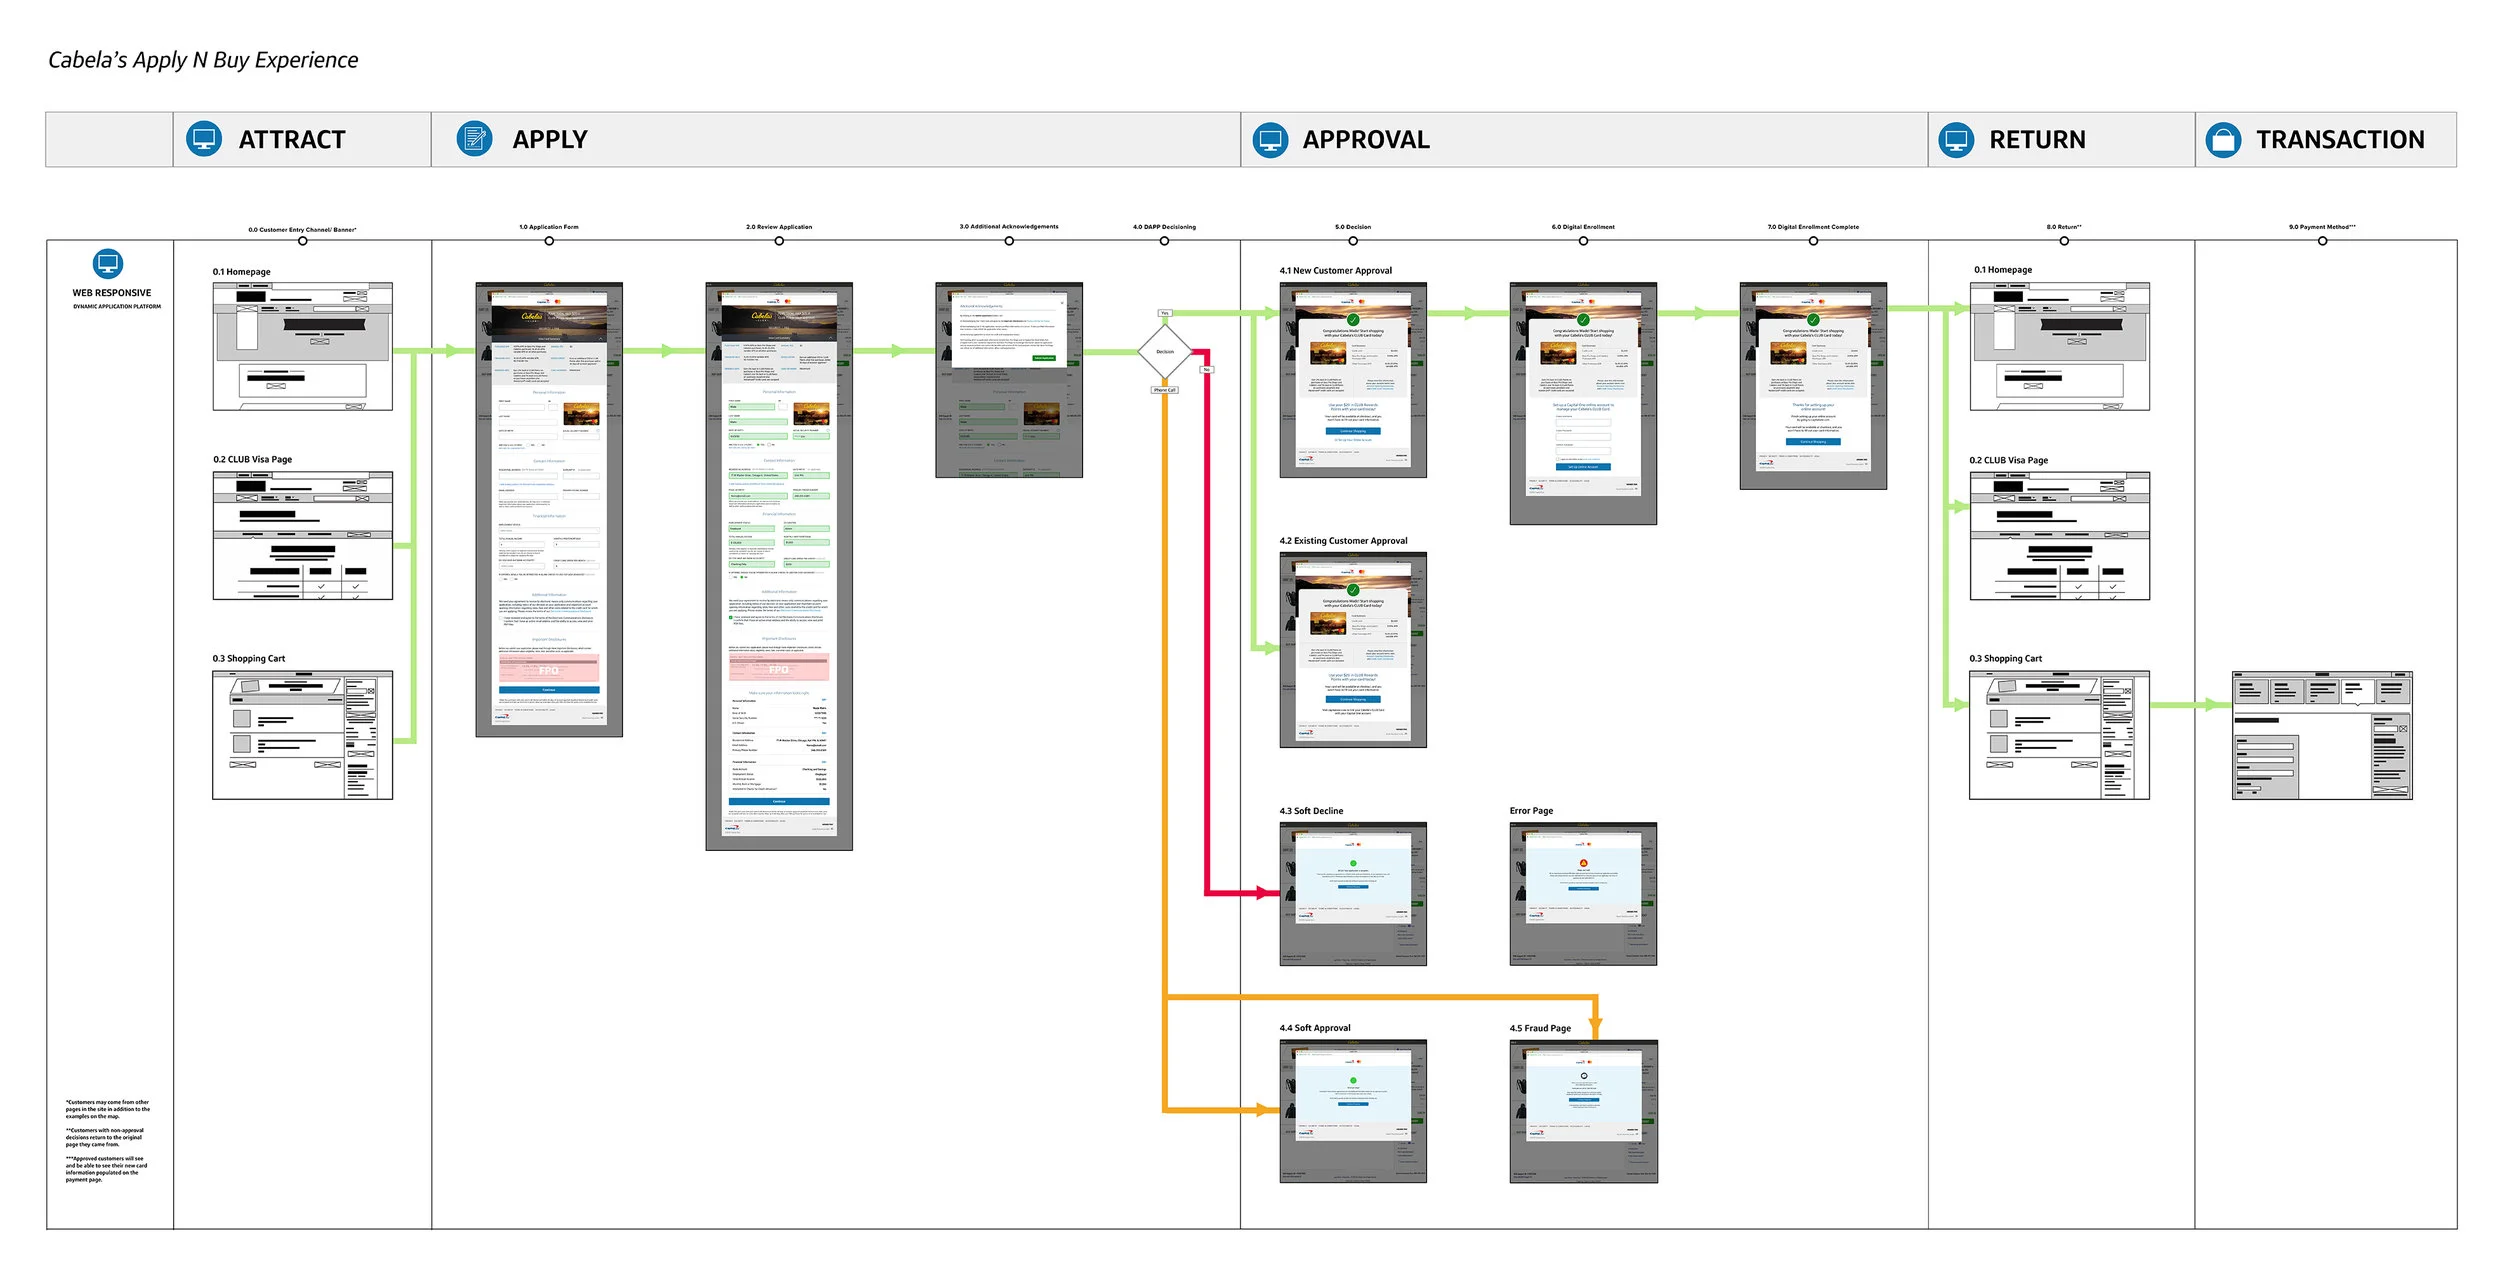The width and height of the screenshot is (2500, 1269).
Task: Open the 0.2 CLUB Visa Page wireframe under ATTRACT
Action: pyautogui.click(x=302, y=536)
